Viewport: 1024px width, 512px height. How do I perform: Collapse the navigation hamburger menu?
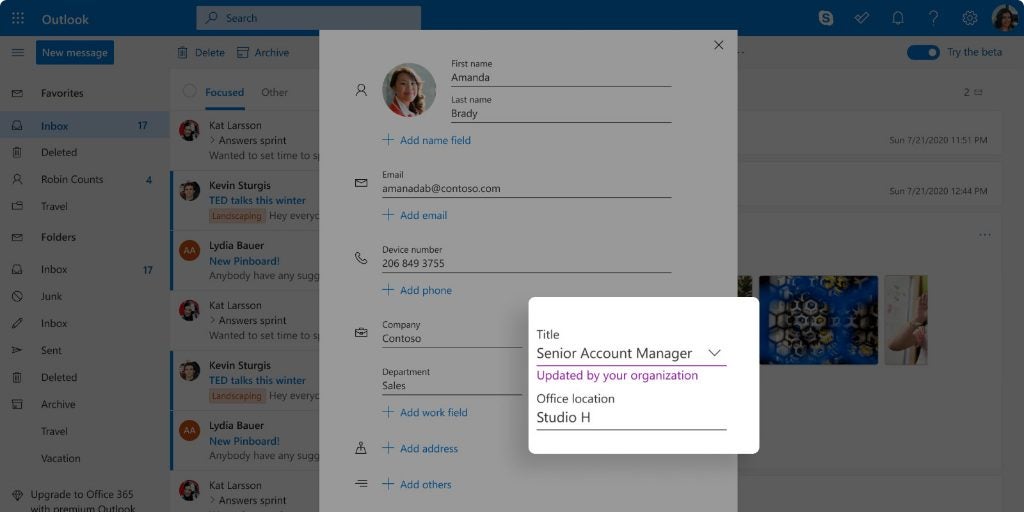point(18,52)
